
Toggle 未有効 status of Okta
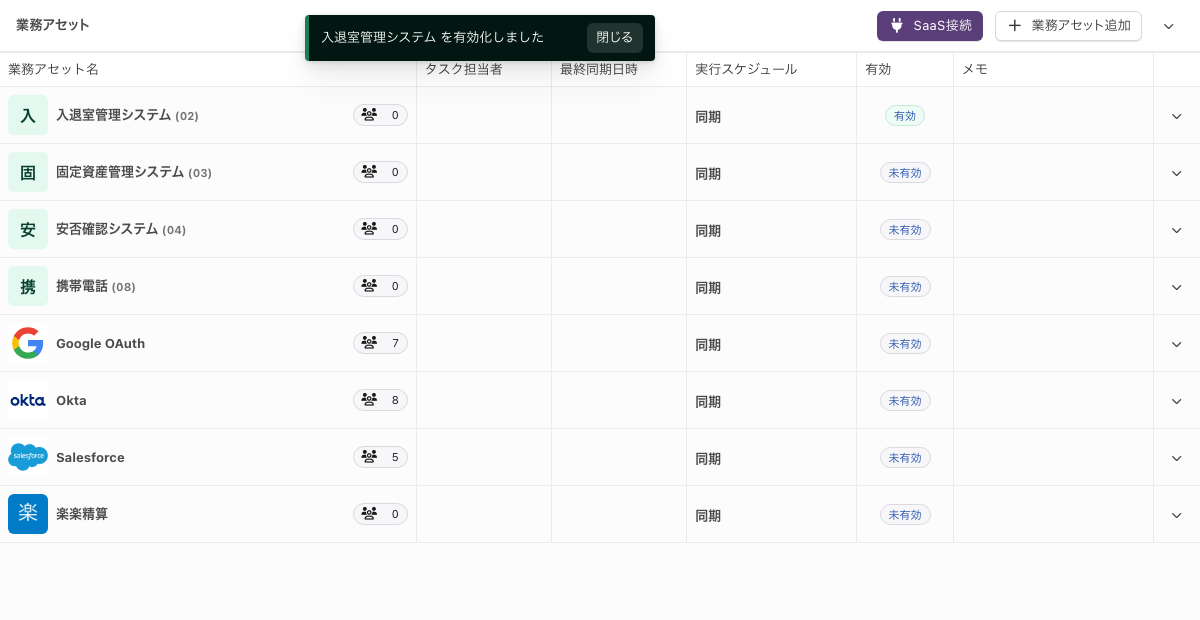(905, 401)
